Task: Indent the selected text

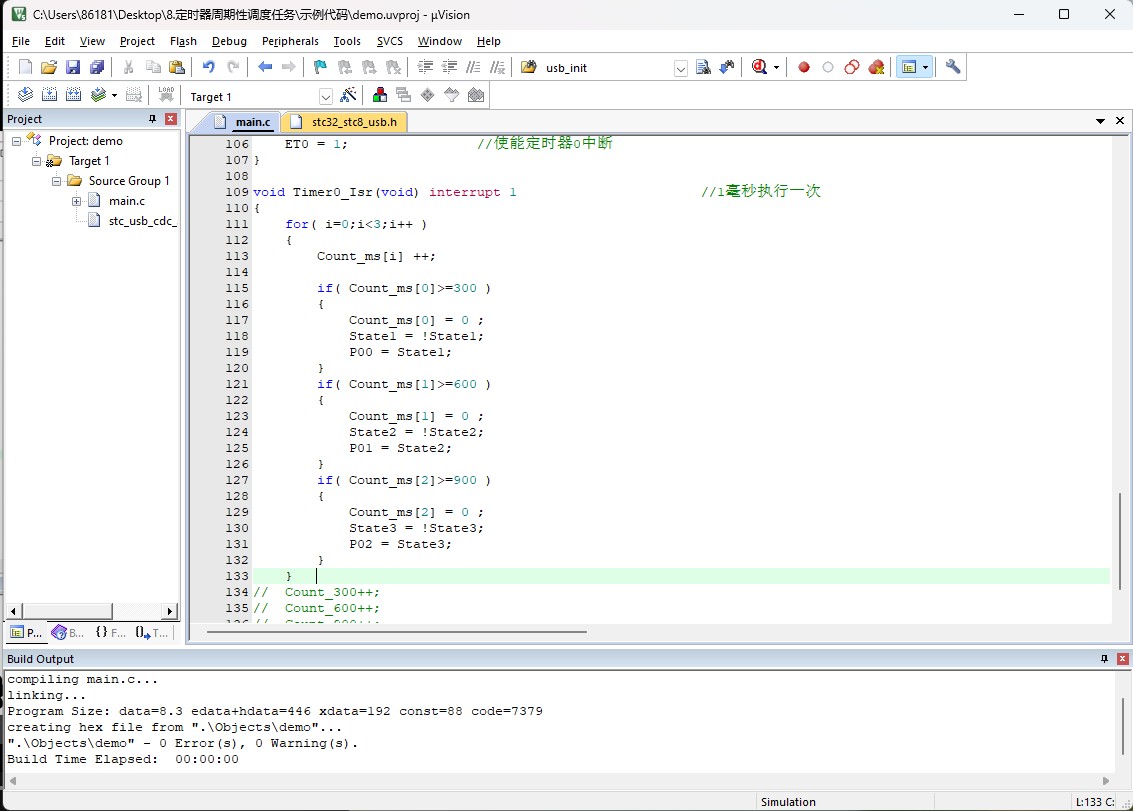Action: [425, 67]
